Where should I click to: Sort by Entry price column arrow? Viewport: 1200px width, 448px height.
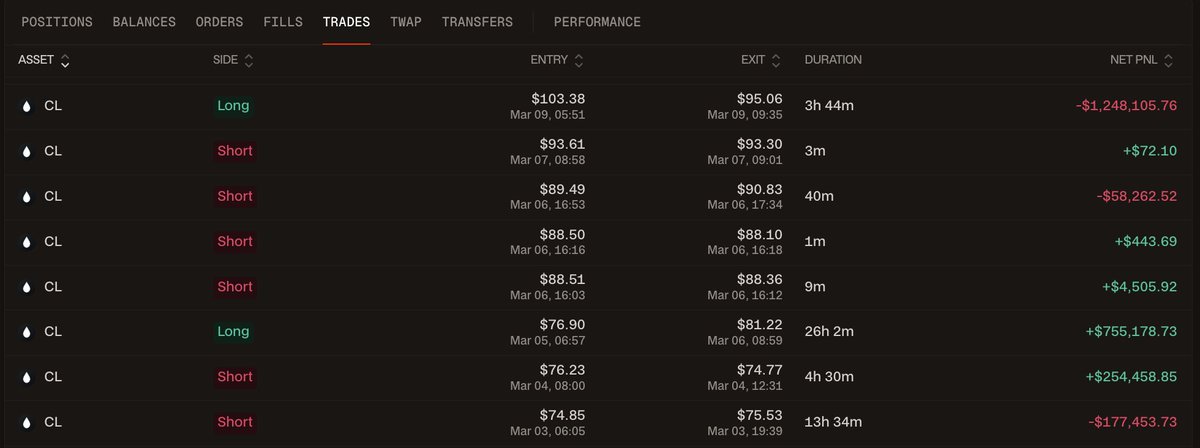point(579,61)
